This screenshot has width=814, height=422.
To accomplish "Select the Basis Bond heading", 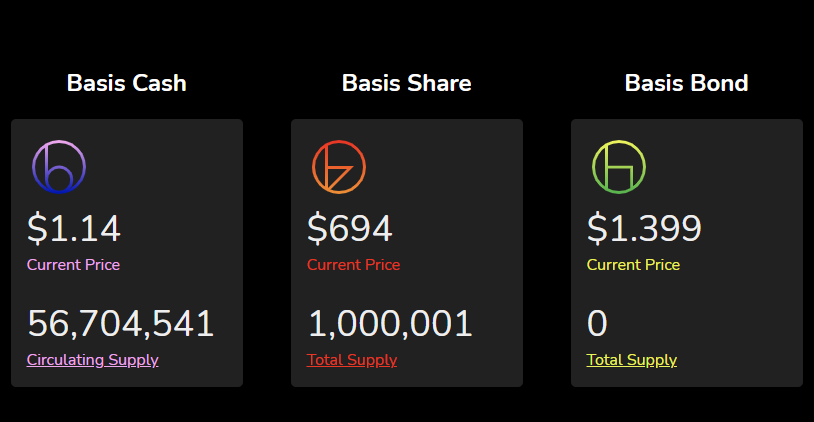I will [x=687, y=83].
